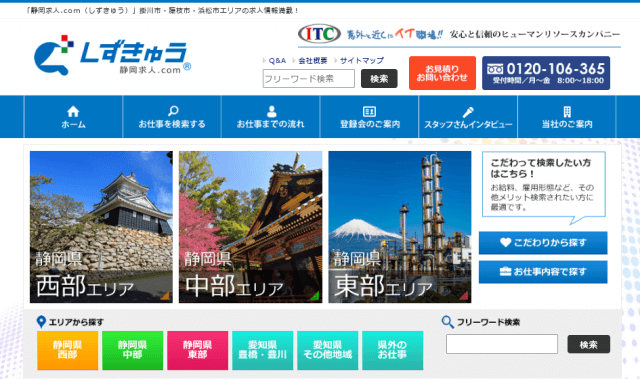Click the home icon in navigation bar
The image size is (640, 379).
coord(73,111)
